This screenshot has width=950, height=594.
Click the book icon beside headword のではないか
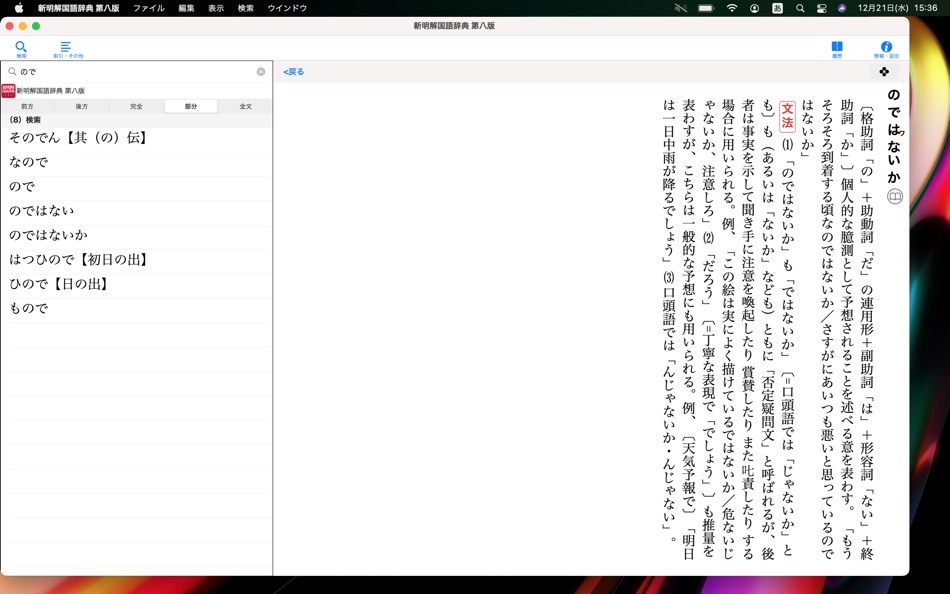click(895, 196)
